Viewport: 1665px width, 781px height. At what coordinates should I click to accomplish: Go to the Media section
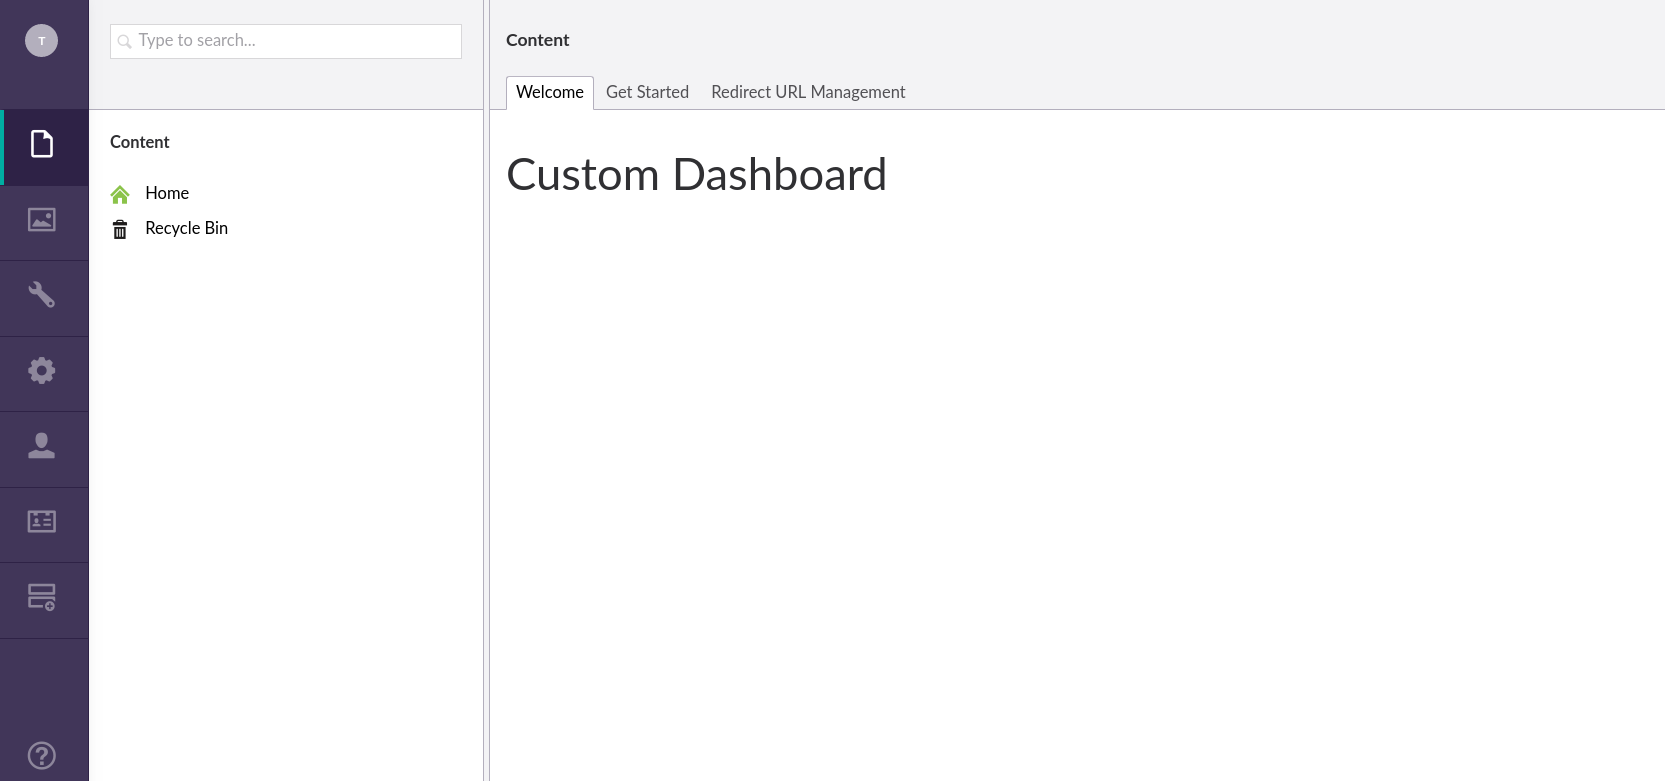[x=42, y=220]
